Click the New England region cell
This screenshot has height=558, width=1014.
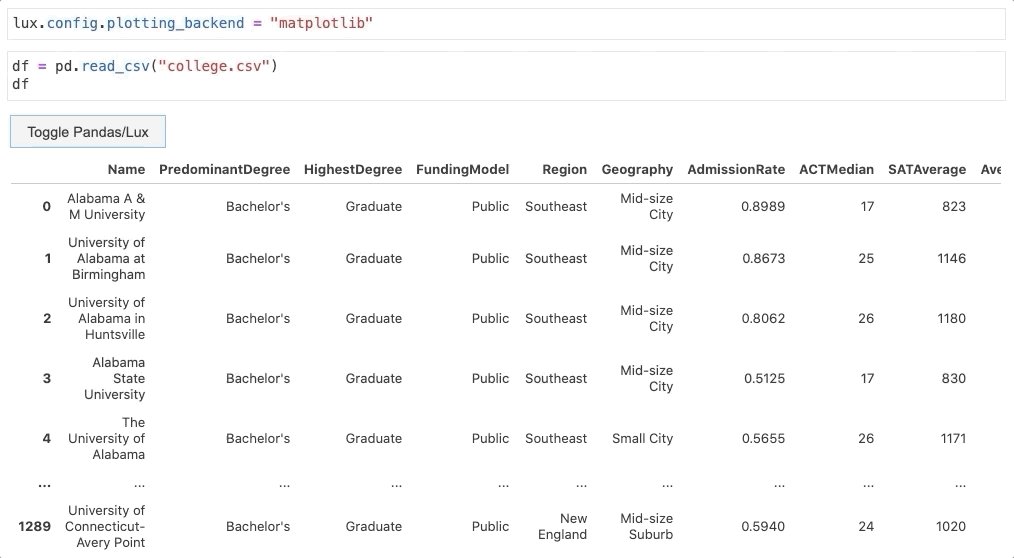tap(563, 526)
